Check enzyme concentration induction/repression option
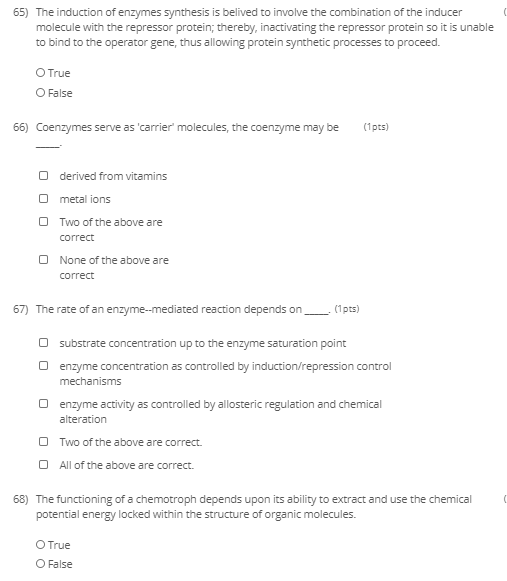The height and width of the screenshot is (581, 507). click(x=43, y=366)
